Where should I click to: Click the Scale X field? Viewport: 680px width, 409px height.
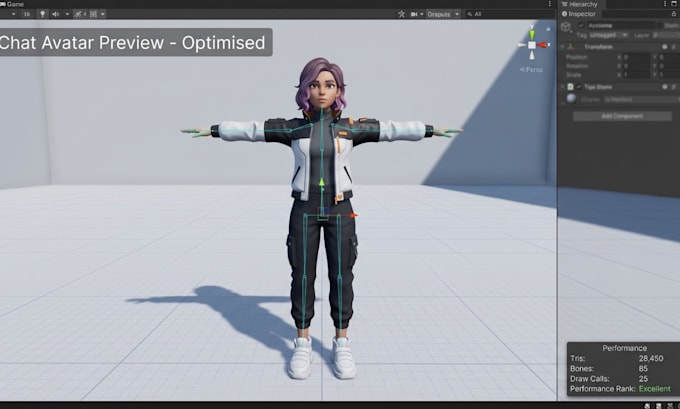click(x=636, y=75)
